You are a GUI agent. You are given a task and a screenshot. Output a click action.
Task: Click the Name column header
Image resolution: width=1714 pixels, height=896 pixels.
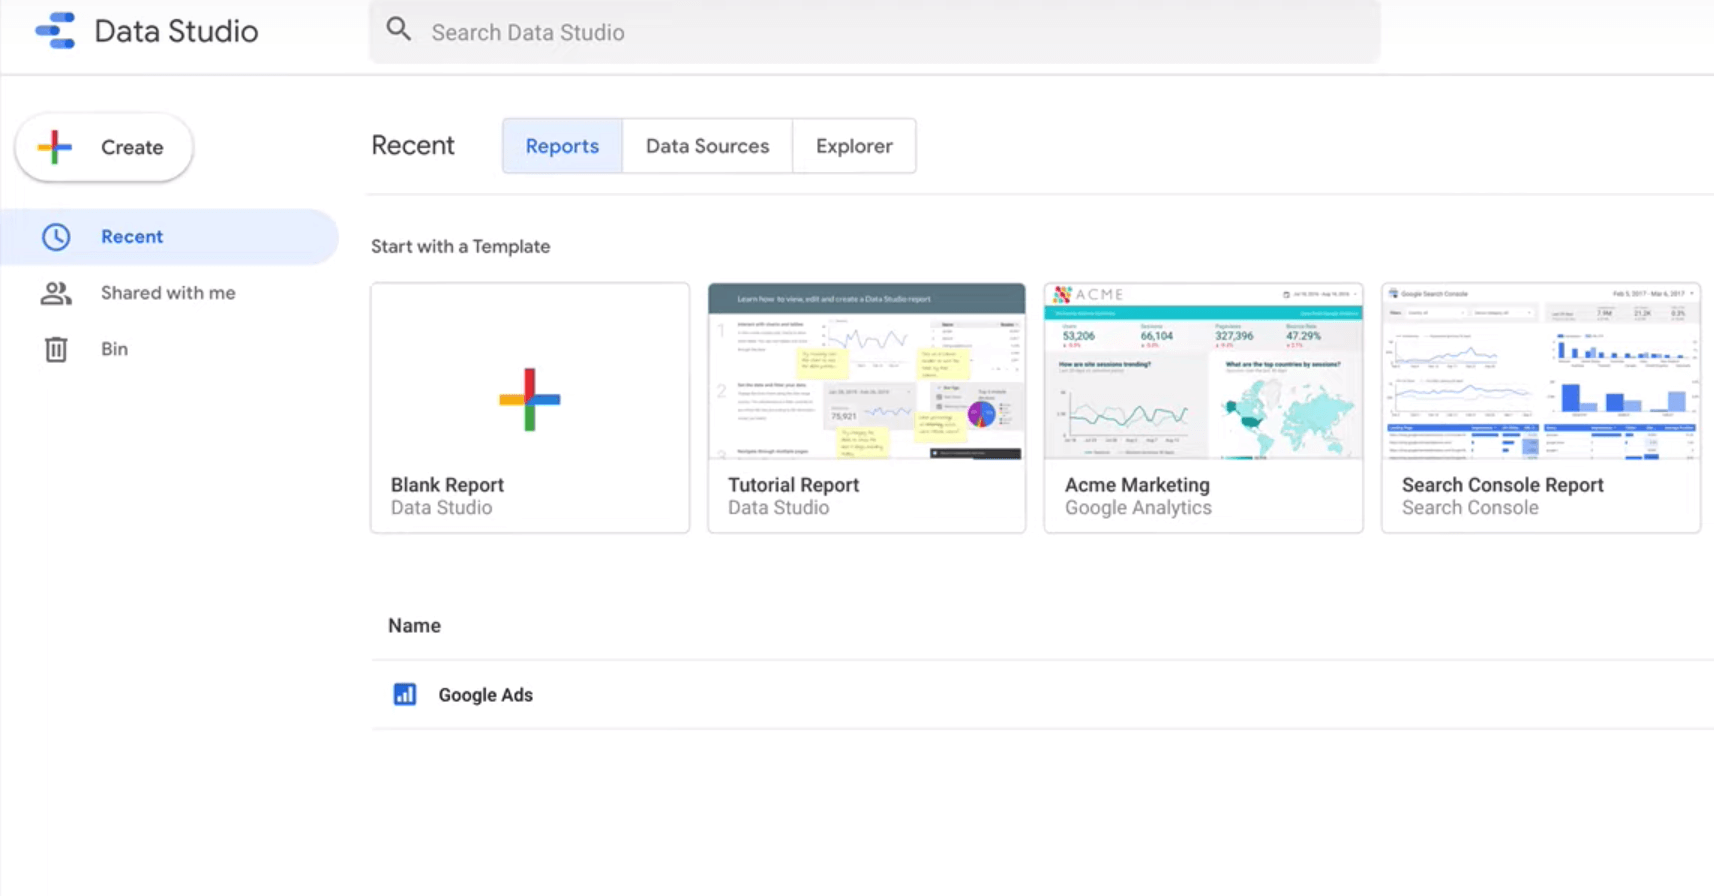coord(414,626)
